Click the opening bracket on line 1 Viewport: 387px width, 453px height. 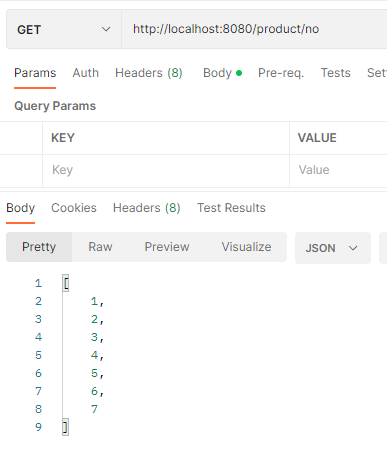[66, 283]
